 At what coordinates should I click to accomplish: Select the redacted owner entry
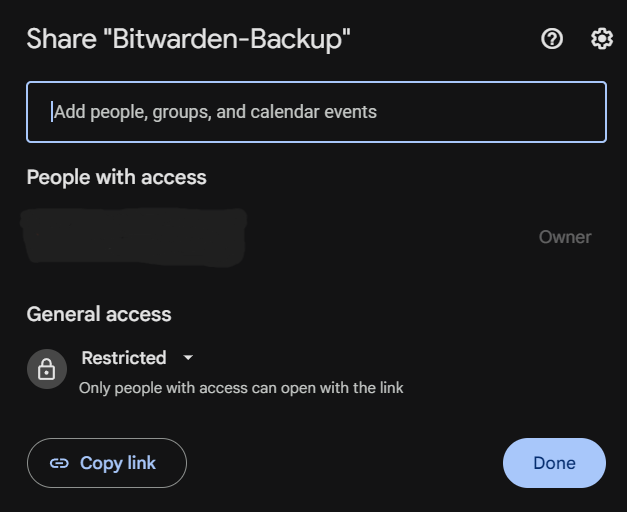pyautogui.click(x=134, y=237)
